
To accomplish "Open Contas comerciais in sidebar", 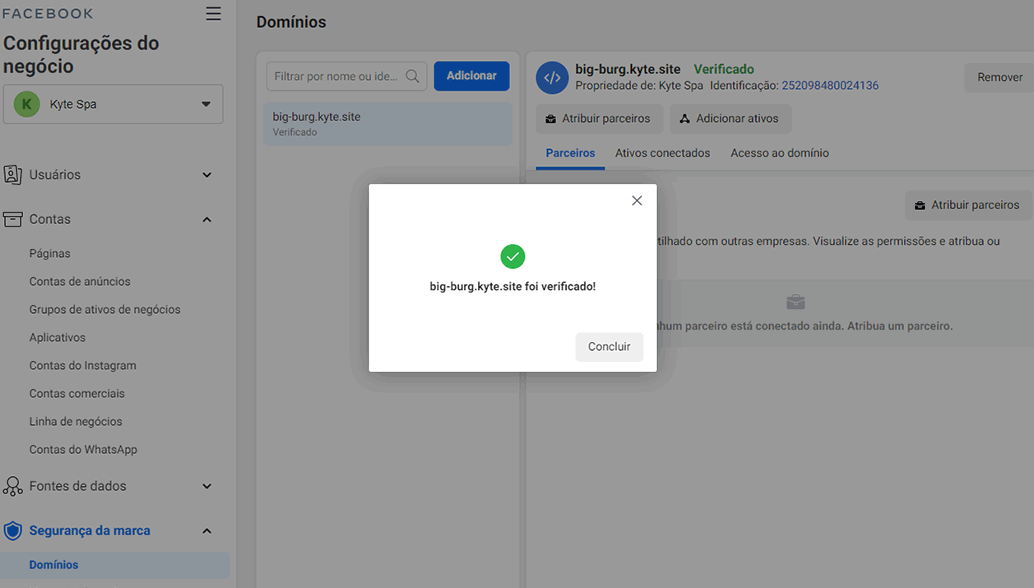I will coord(76,394).
